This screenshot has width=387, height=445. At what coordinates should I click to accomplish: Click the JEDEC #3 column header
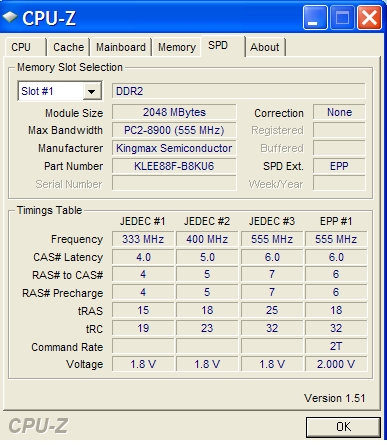pos(272,221)
